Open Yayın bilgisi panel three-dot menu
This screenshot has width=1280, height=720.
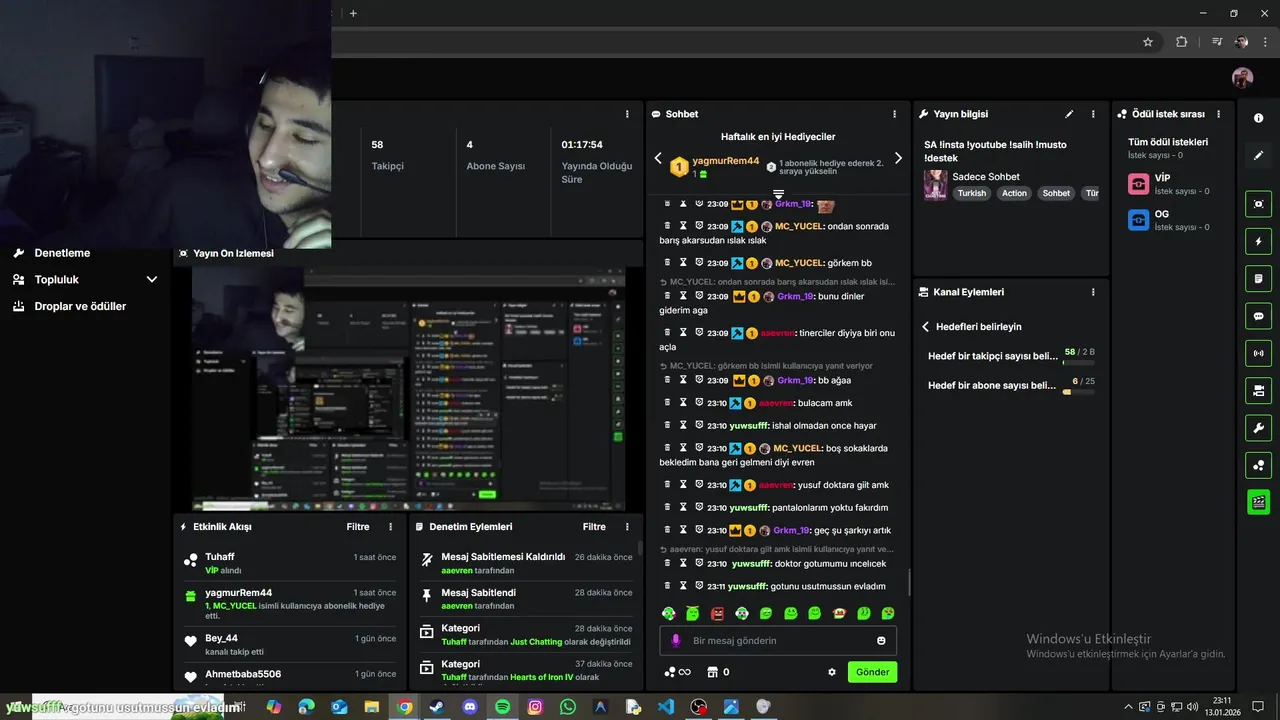1093,114
